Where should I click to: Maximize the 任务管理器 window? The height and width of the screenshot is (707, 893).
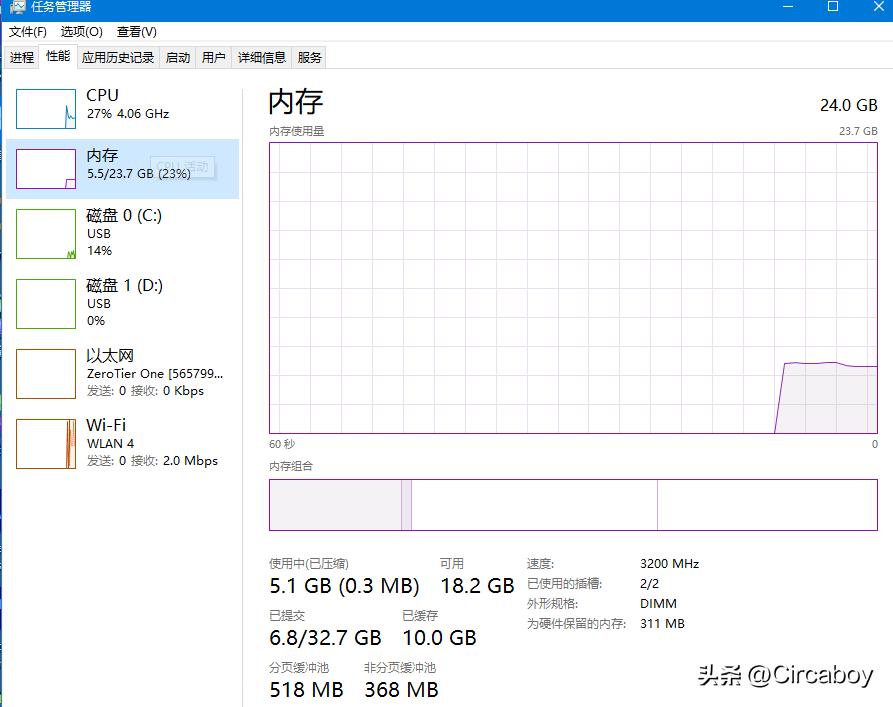(x=833, y=7)
